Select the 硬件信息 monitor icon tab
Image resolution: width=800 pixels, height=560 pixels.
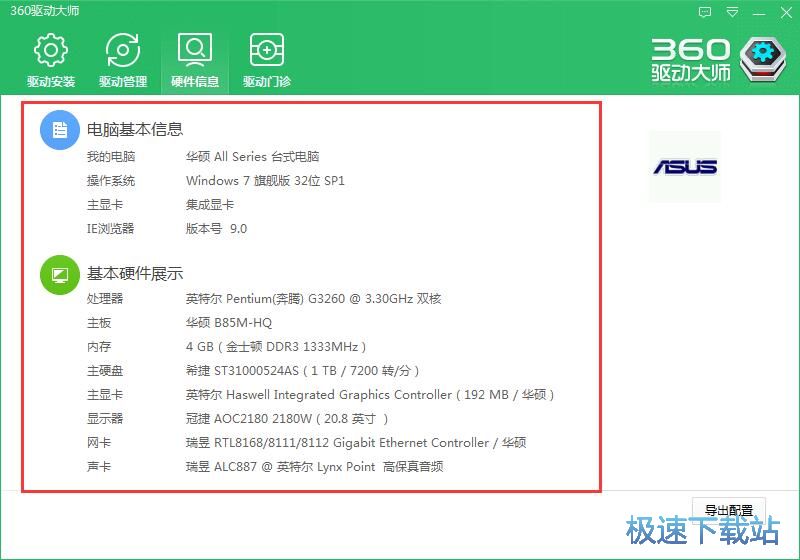click(195, 60)
